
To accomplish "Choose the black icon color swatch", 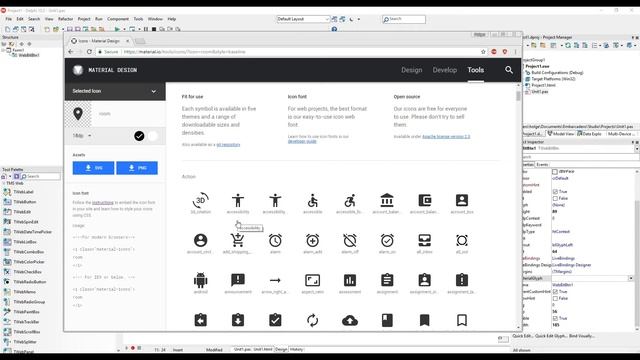I will coord(139,136).
